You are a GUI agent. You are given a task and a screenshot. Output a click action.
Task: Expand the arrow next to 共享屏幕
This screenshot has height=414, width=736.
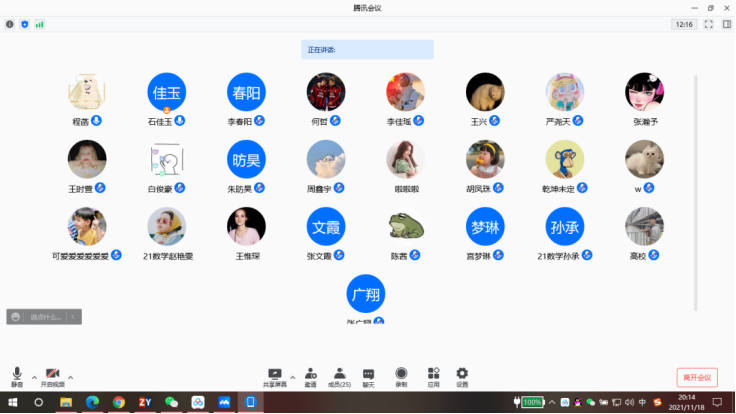pyautogui.click(x=292, y=377)
